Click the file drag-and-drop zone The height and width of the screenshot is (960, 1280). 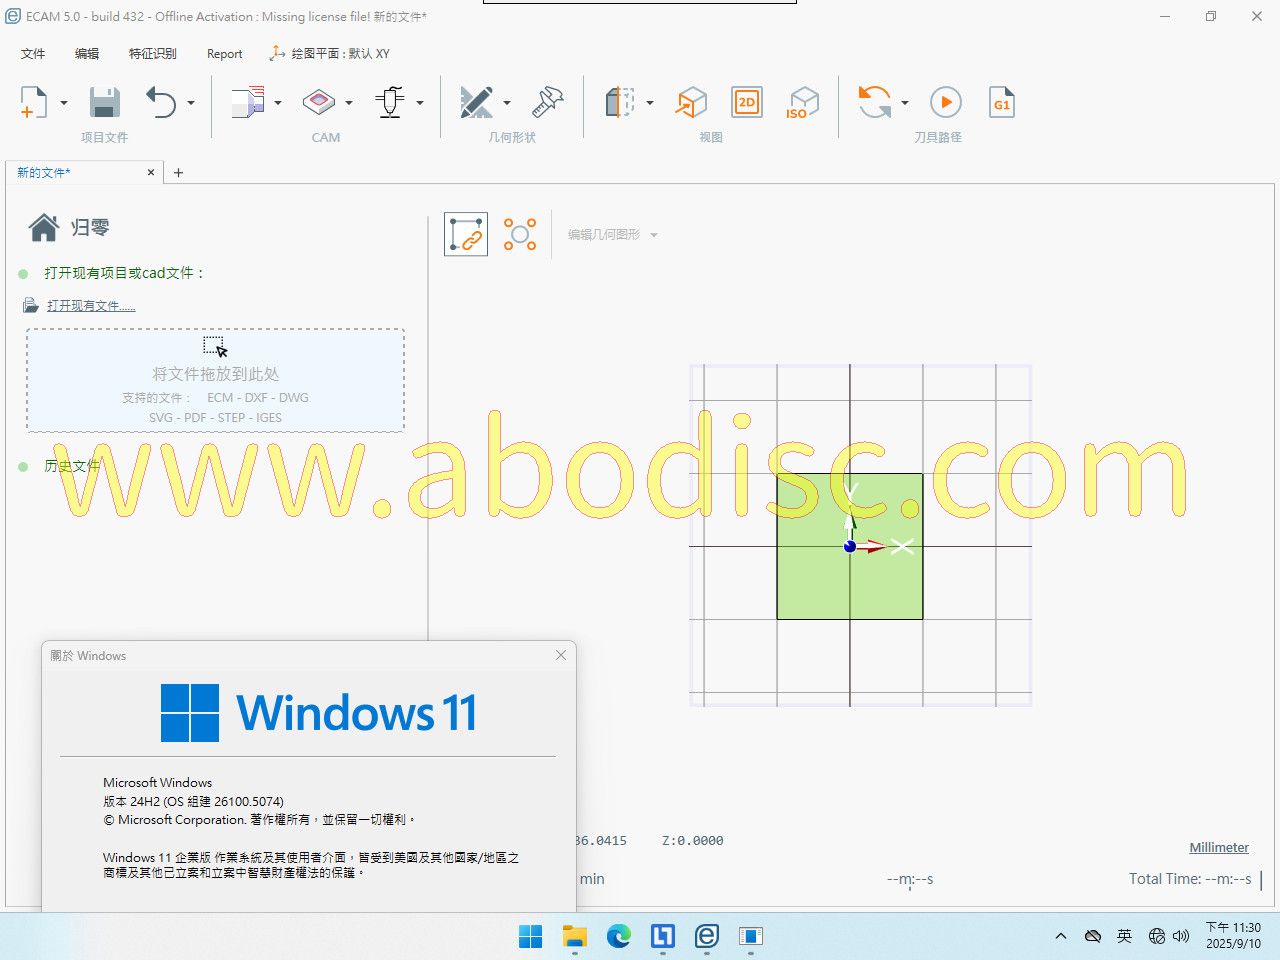point(215,381)
